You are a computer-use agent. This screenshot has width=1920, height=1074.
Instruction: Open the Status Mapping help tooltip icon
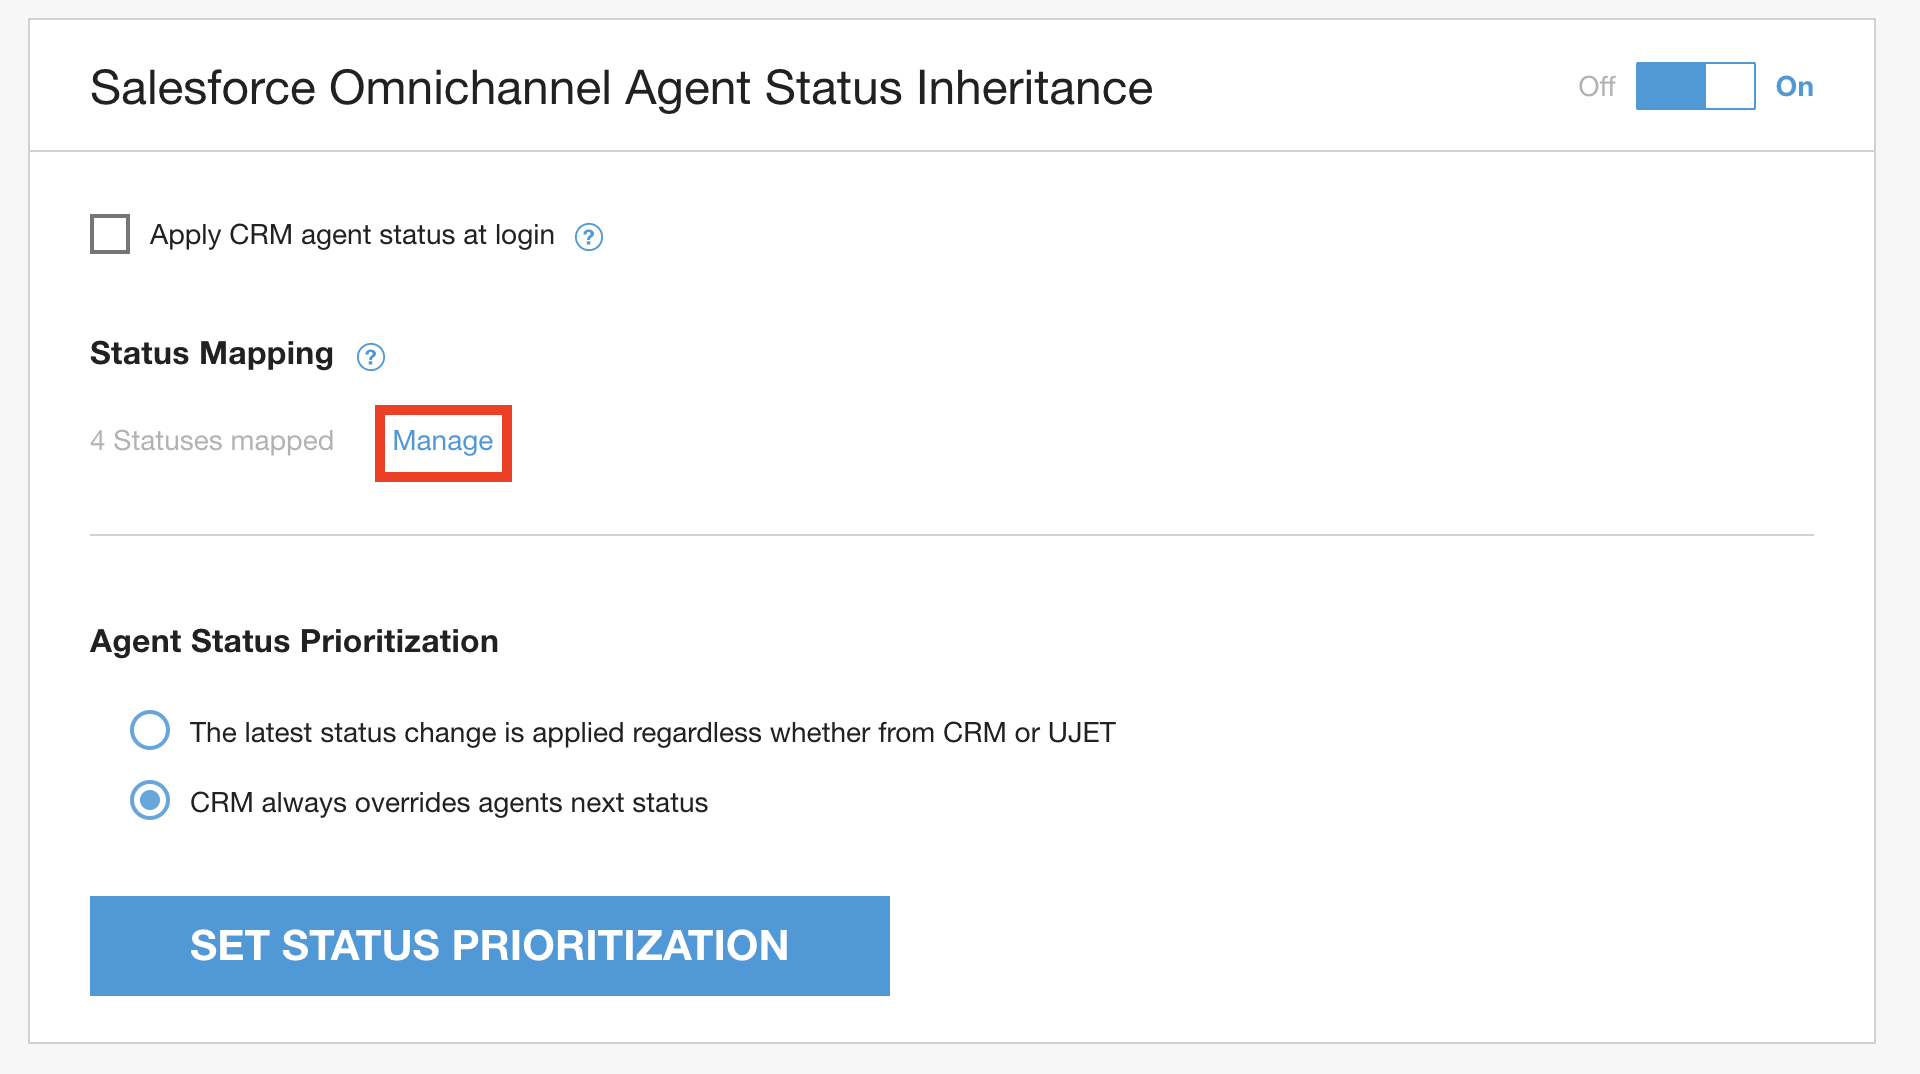371,357
